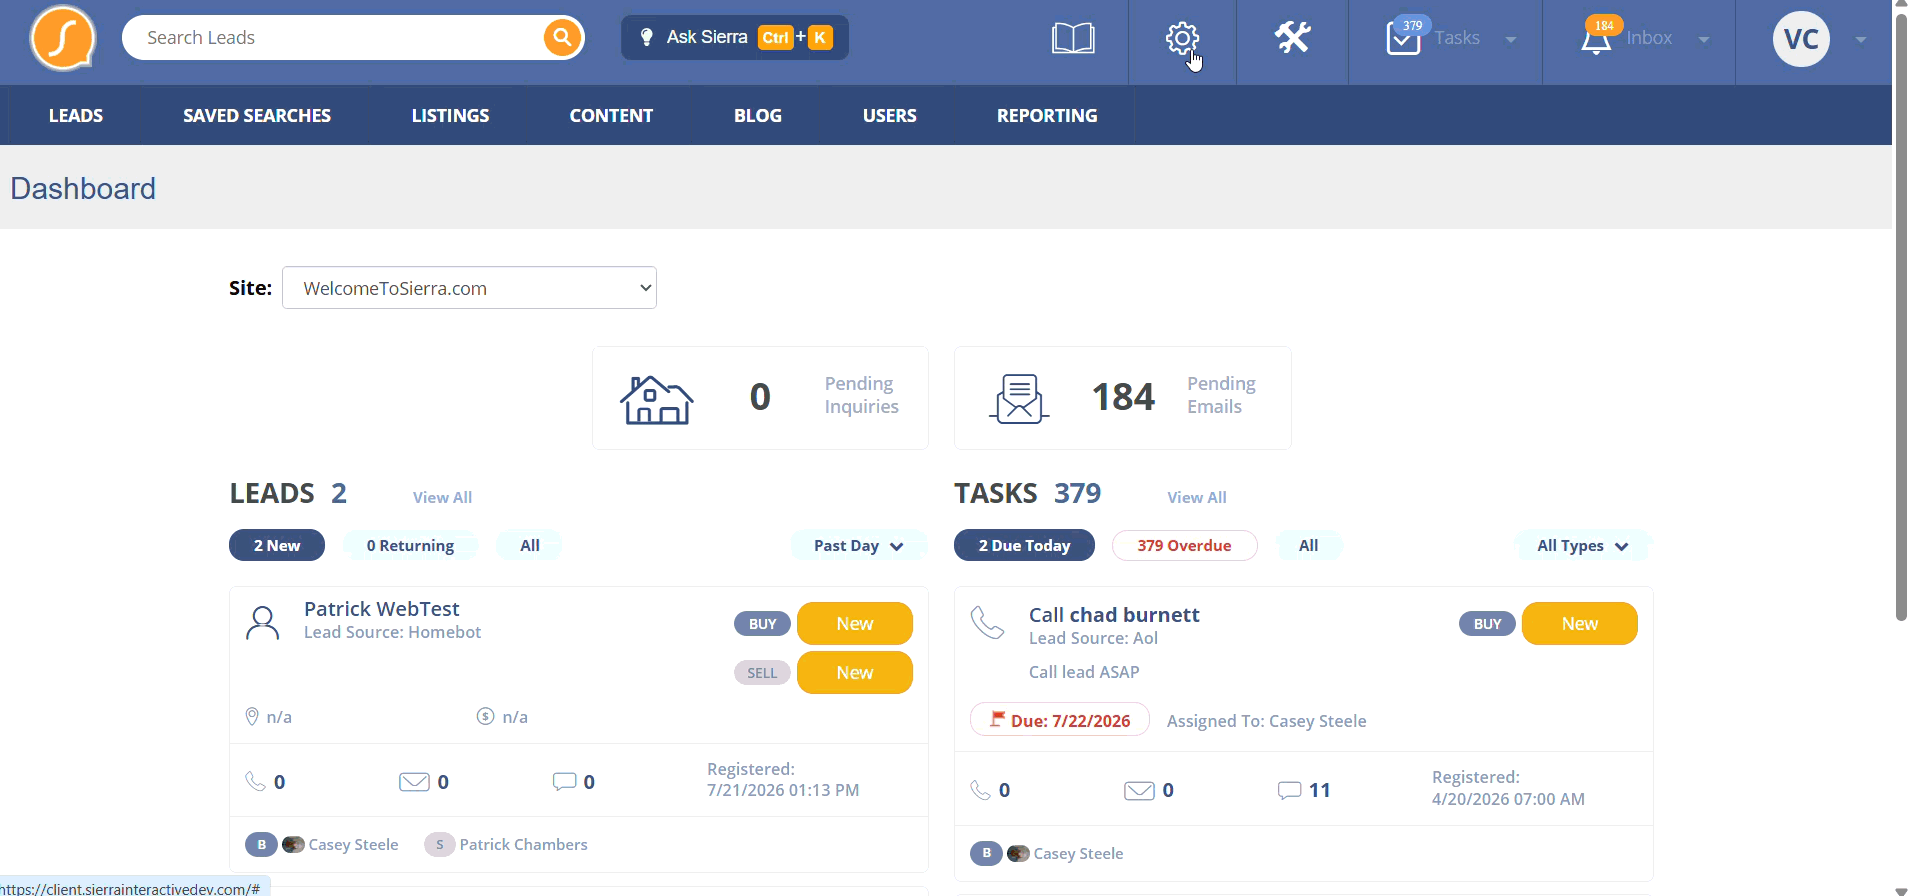Click into the Search Leads field
Image resolution: width=1910 pixels, height=896 pixels.
[335, 38]
